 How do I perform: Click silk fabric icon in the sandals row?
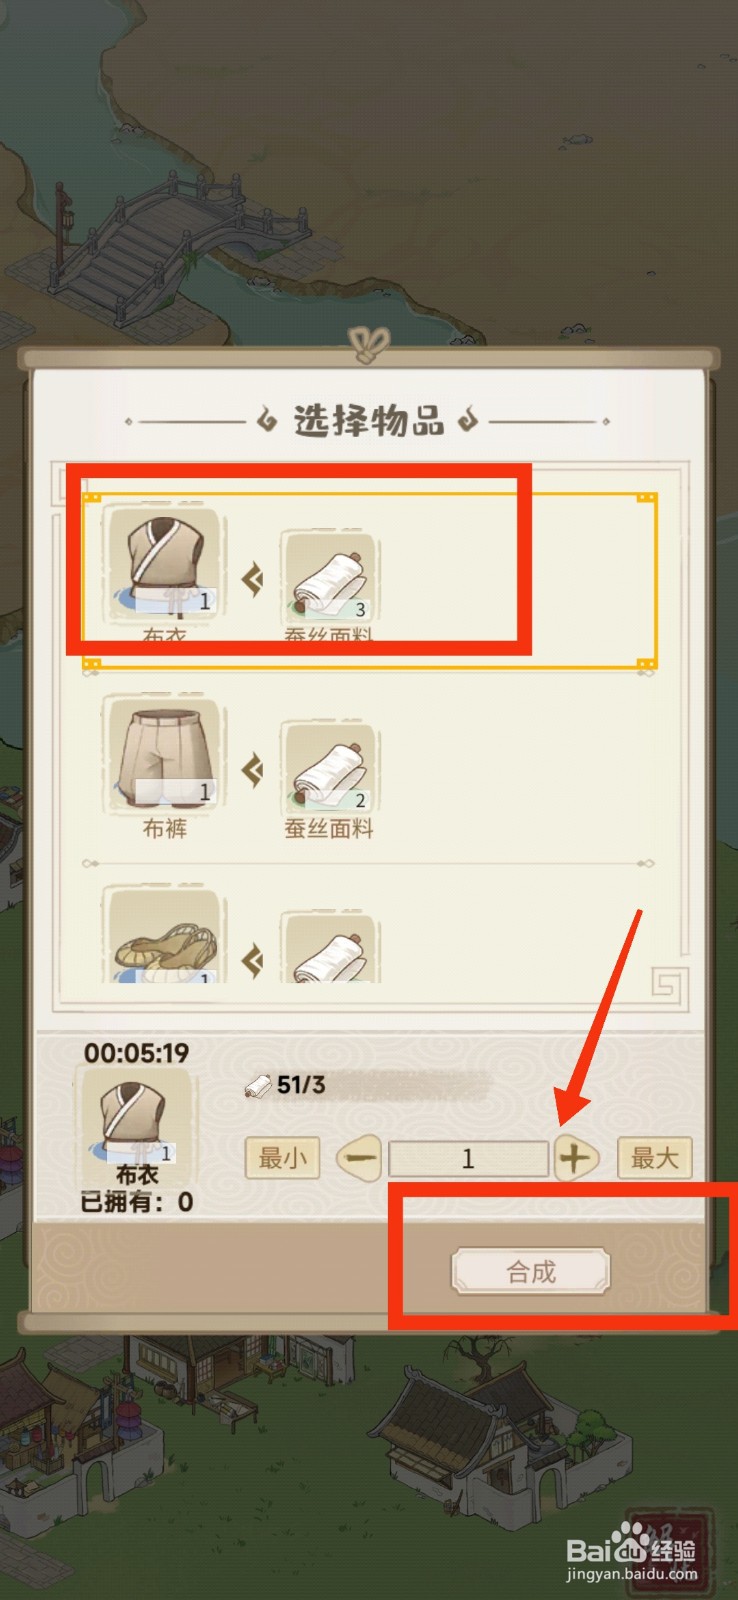(x=329, y=946)
